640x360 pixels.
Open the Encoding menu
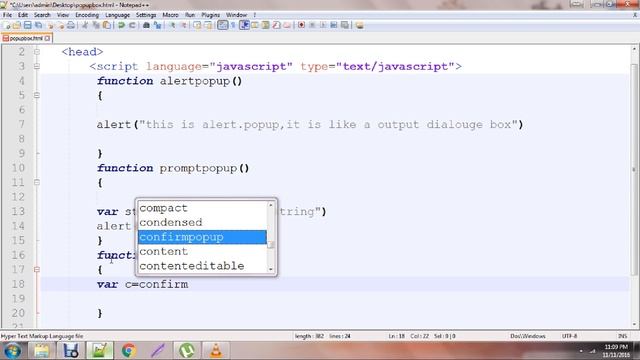point(87,15)
